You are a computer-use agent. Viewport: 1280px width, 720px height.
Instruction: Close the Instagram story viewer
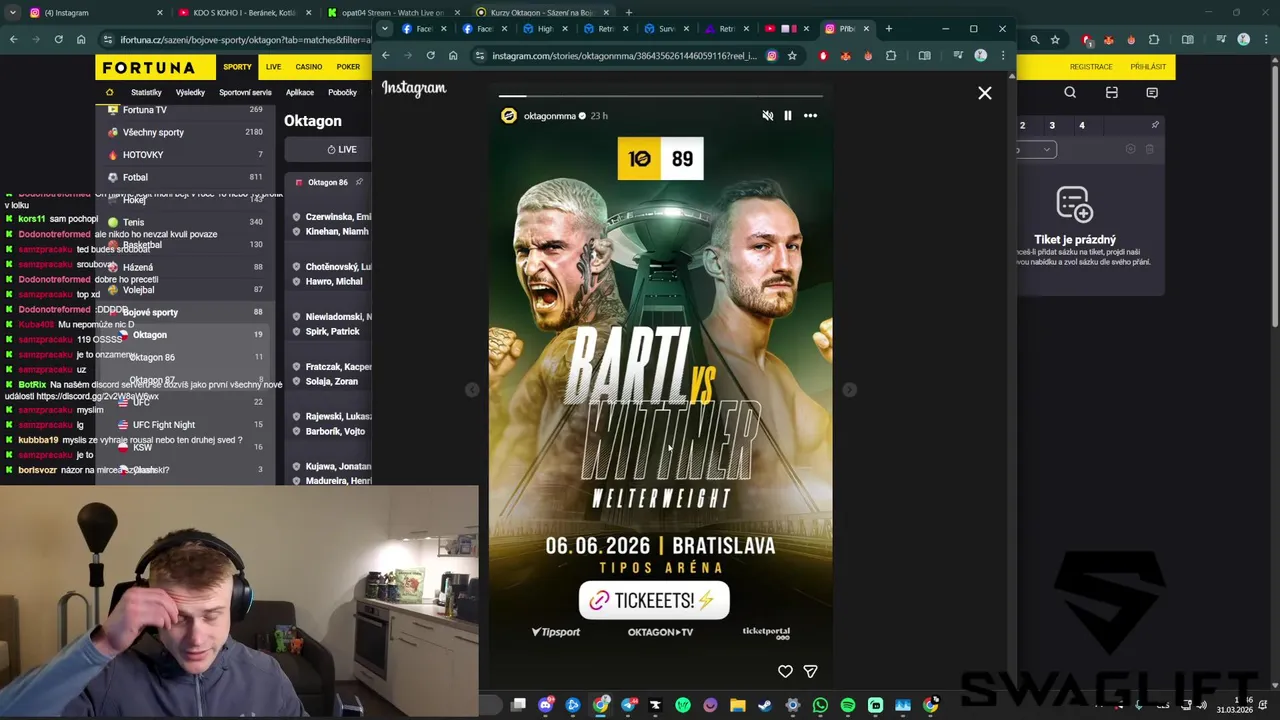coord(985,93)
